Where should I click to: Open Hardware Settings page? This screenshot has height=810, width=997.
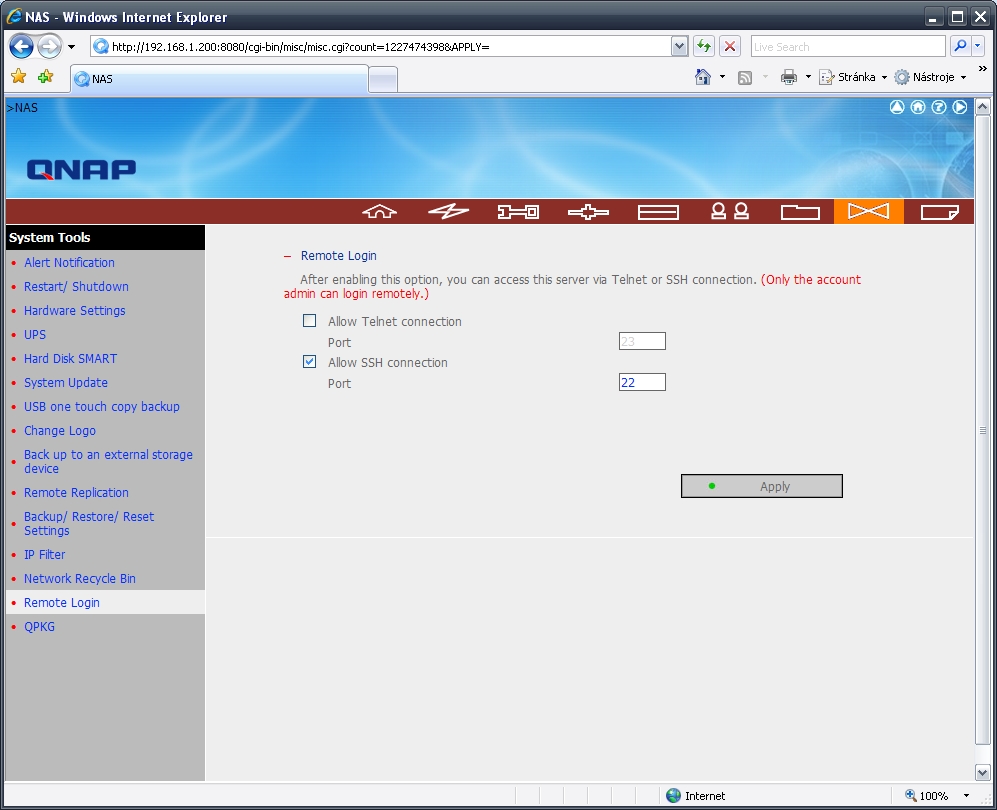coord(74,311)
